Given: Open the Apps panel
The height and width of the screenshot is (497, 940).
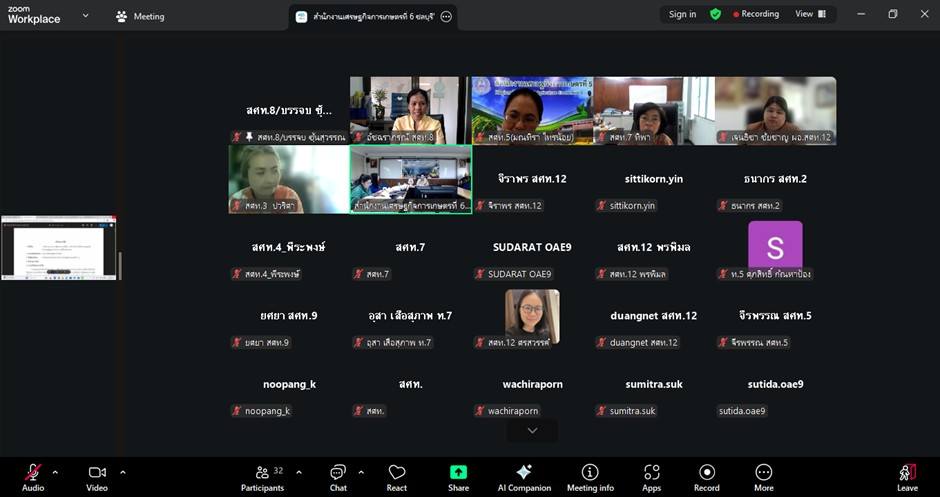Looking at the screenshot, I should (x=652, y=475).
